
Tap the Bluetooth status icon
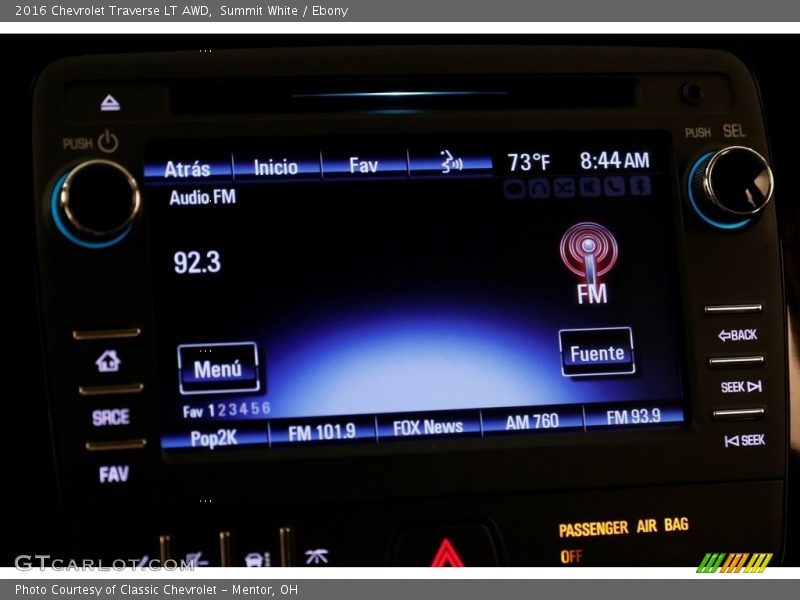click(x=640, y=186)
